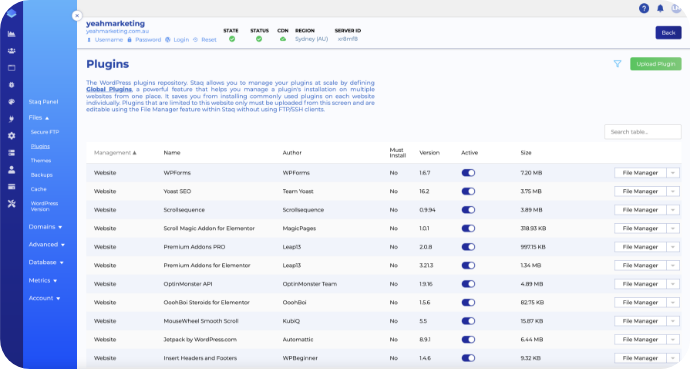Toggle Scroll Magic Addon for Elementor switch
Viewport: 690px width, 369px height.
[x=468, y=228]
